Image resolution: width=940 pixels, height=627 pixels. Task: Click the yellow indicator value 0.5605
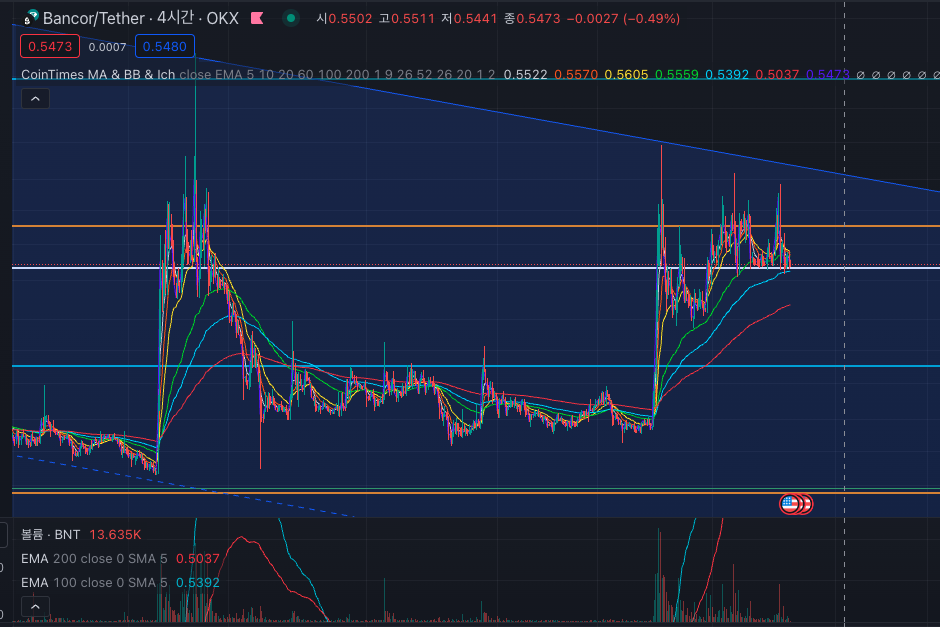tap(626, 74)
